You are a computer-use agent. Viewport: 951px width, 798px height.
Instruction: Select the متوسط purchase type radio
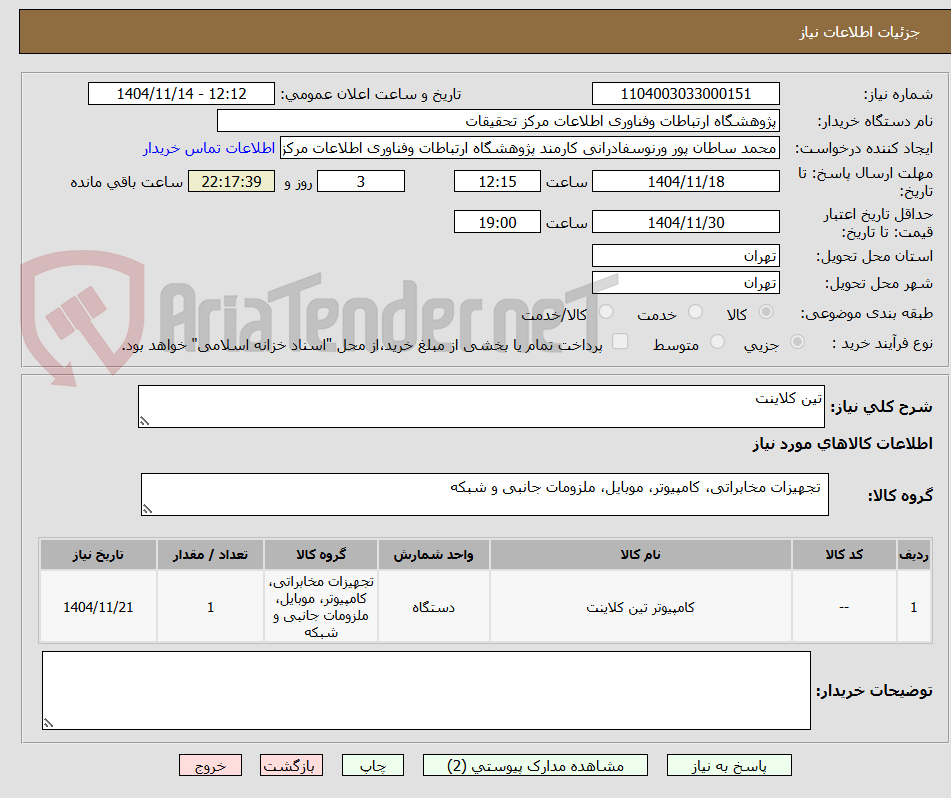[717, 342]
